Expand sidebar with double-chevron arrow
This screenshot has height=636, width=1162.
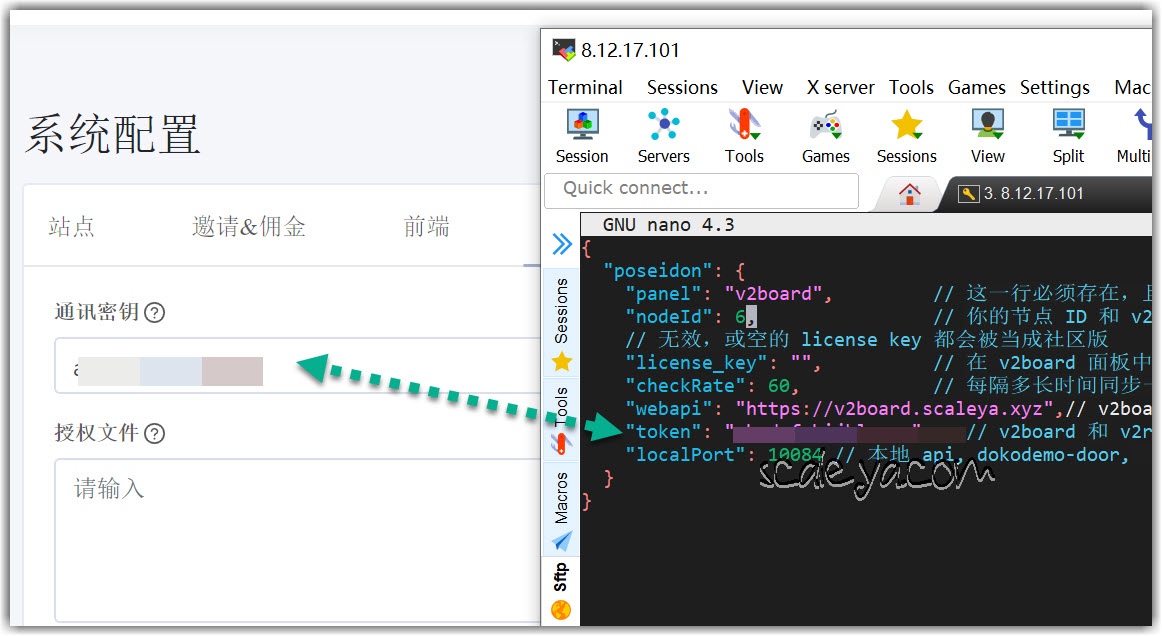point(562,244)
